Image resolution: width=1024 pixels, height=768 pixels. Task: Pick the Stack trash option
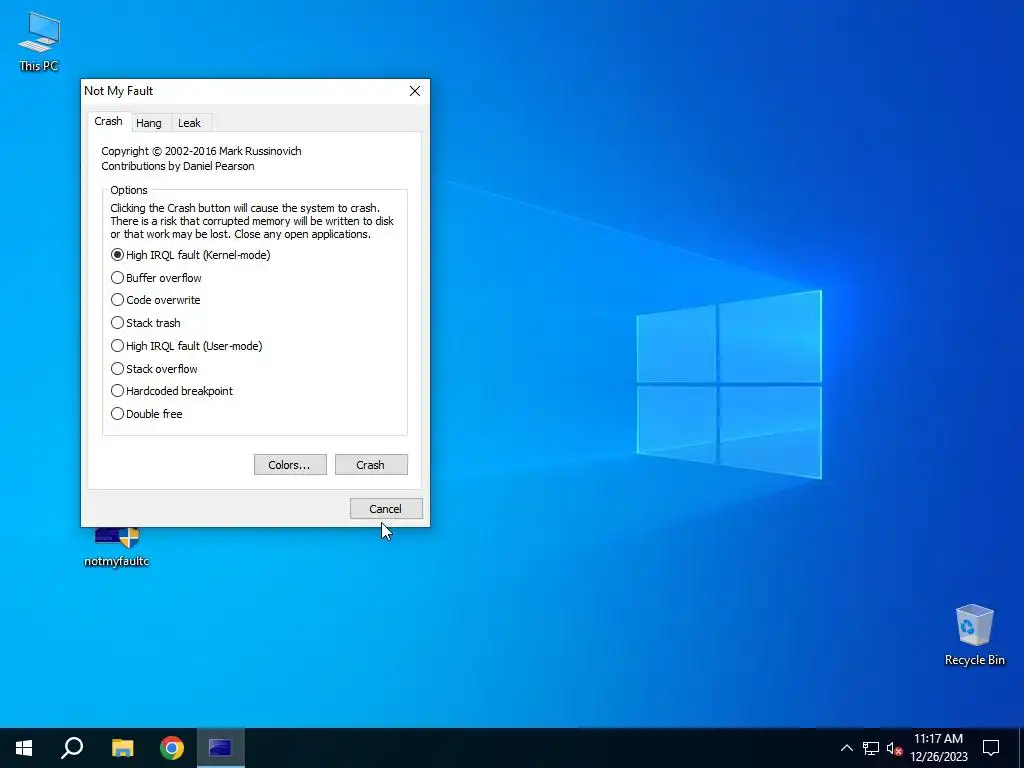point(146,323)
